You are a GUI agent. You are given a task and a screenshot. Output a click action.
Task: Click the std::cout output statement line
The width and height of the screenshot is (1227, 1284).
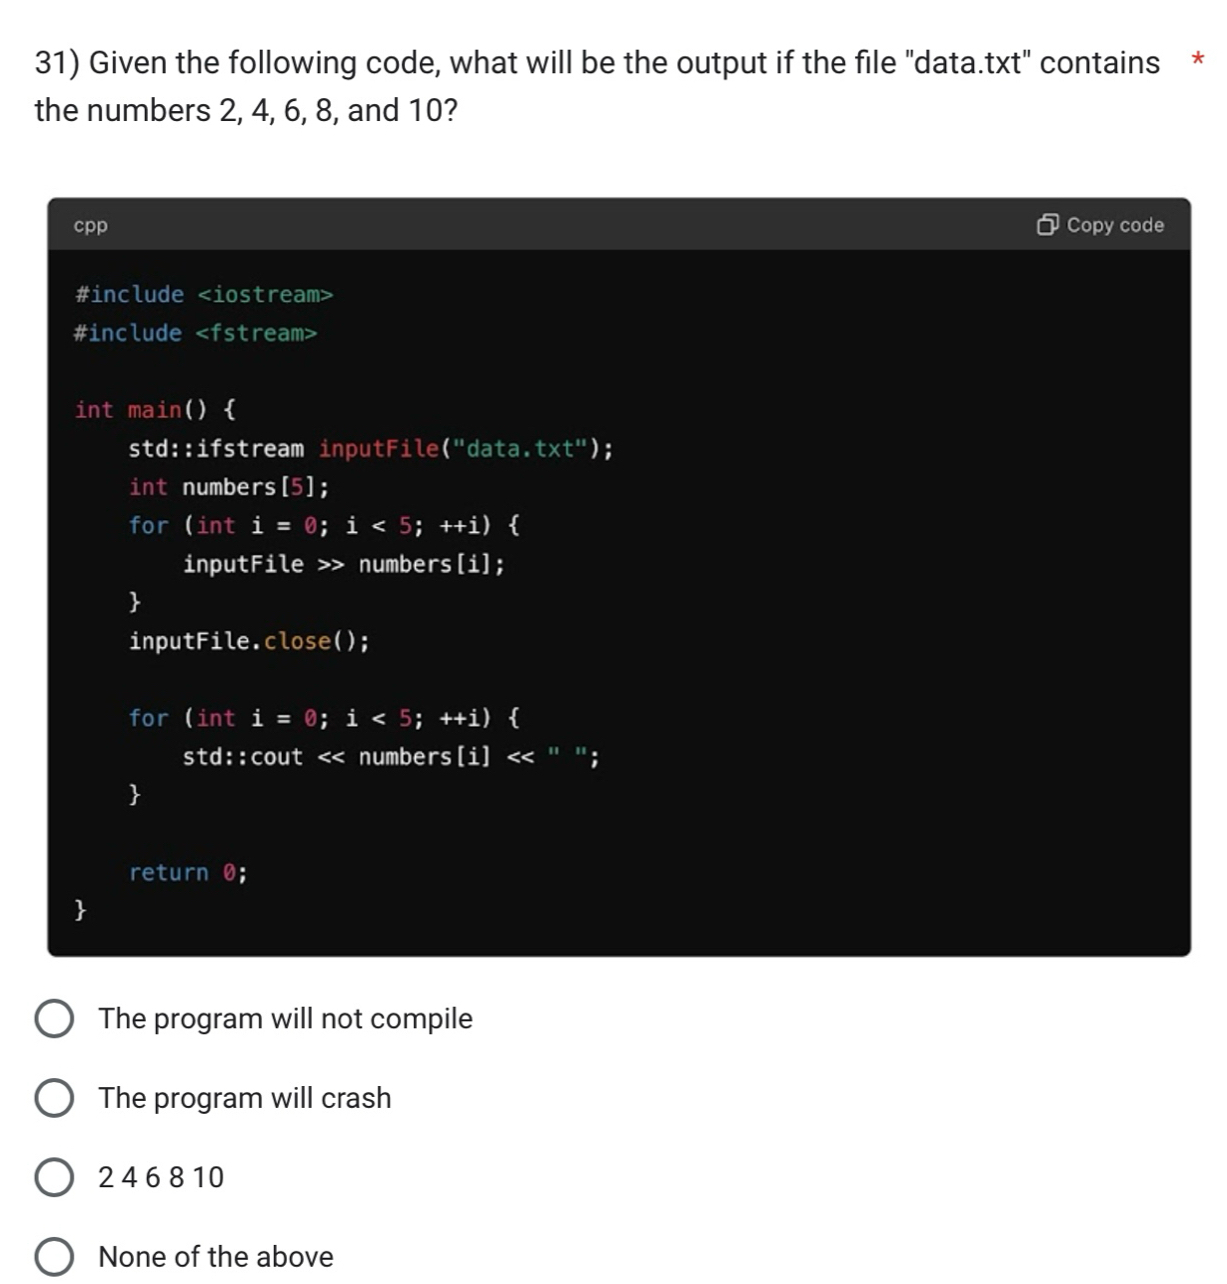tap(390, 757)
